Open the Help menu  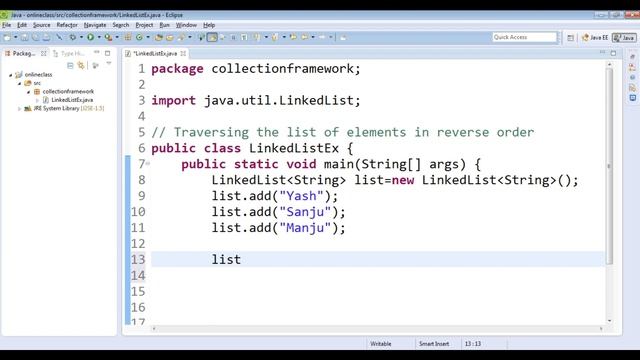coord(209,25)
